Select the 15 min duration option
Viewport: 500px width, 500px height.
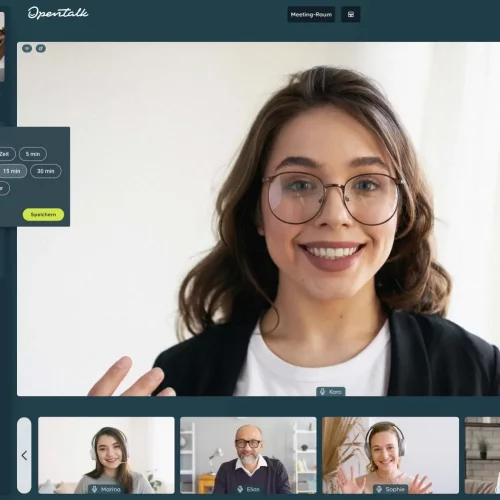pyautogui.click(x=12, y=171)
